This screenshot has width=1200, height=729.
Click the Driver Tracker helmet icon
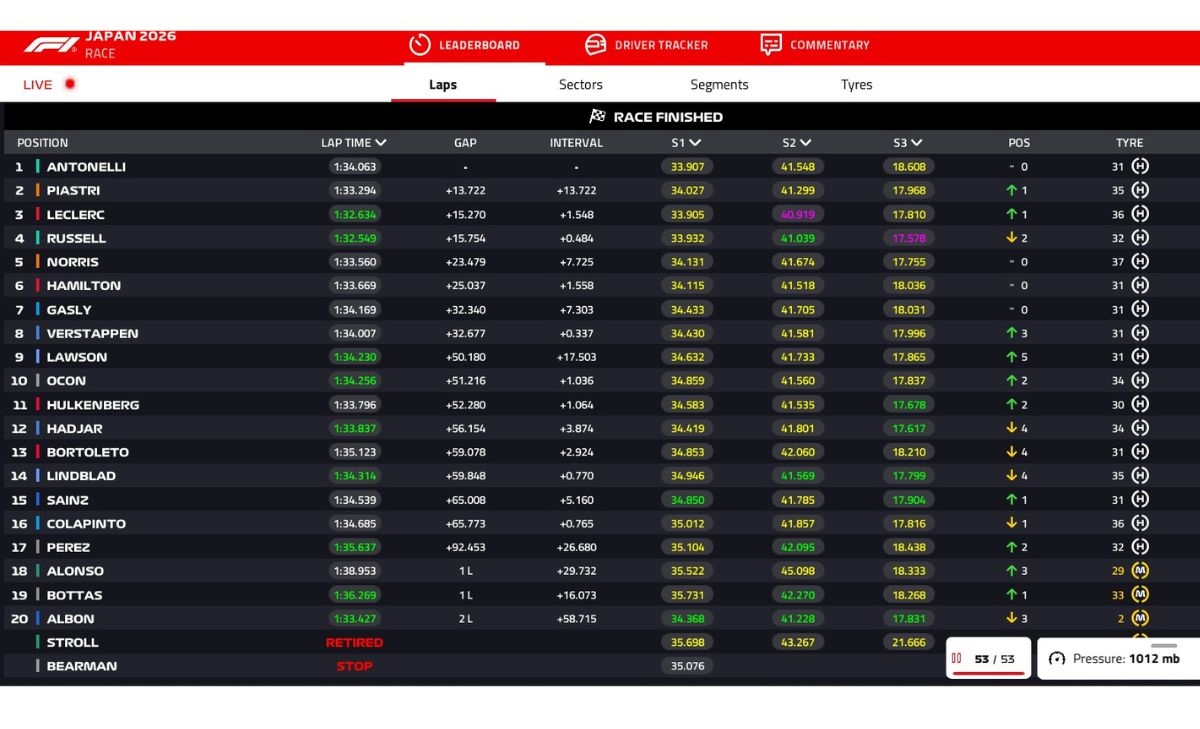pos(595,45)
